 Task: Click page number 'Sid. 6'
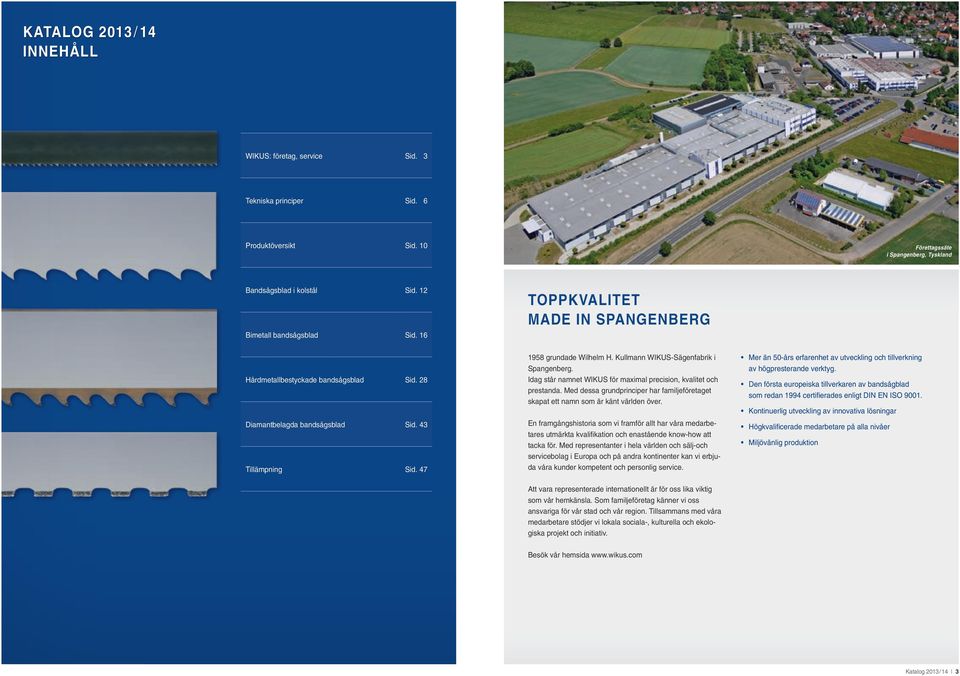[416, 201]
